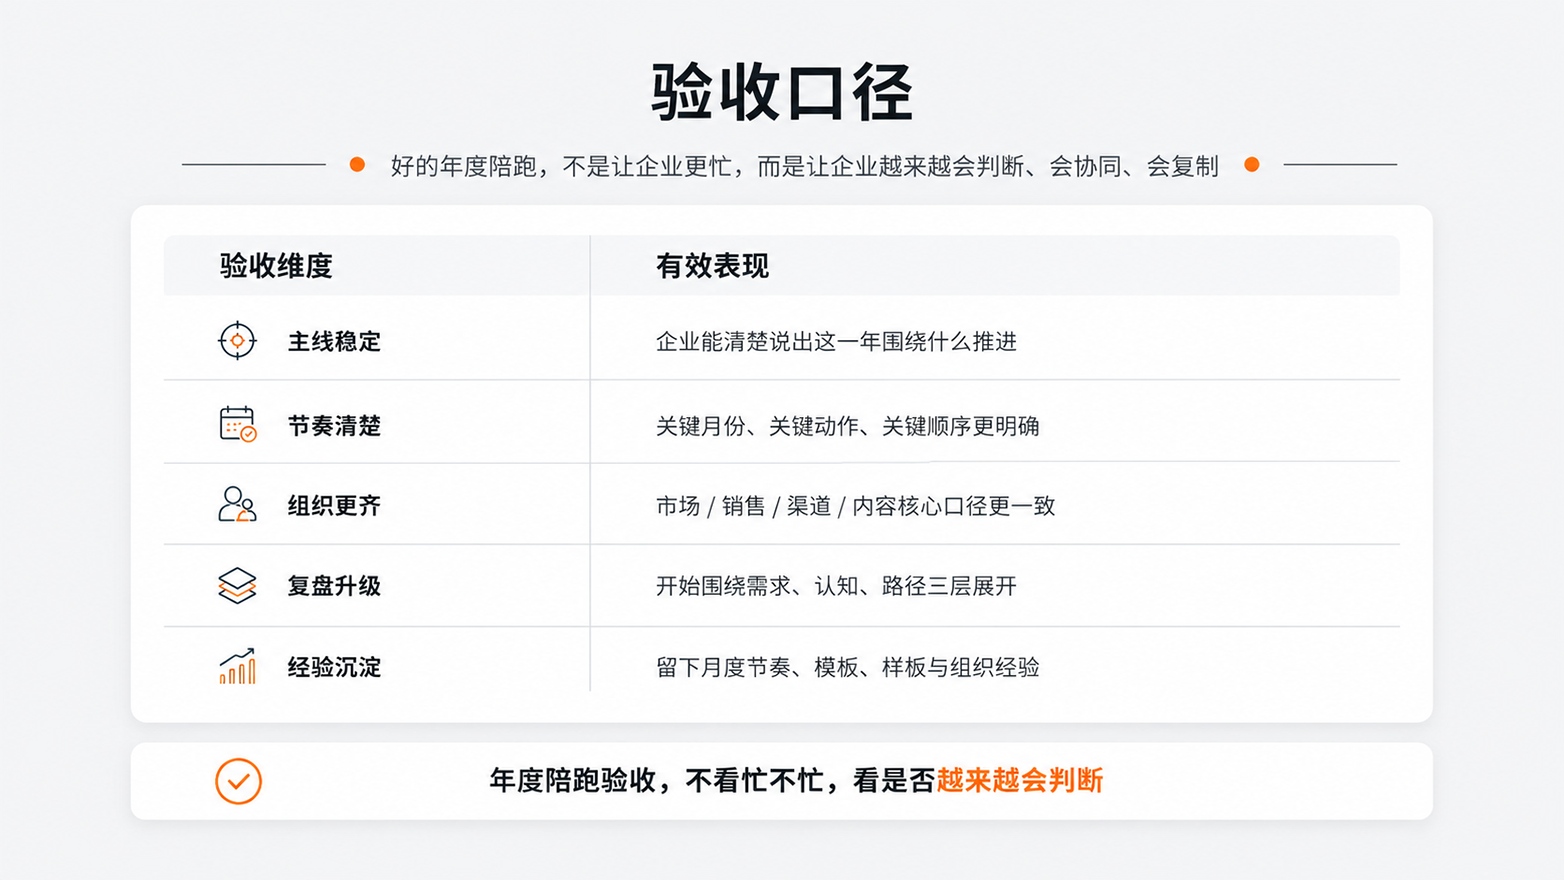Click the people icon beside 组织更齐
The image size is (1564, 880).
[x=237, y=504]
